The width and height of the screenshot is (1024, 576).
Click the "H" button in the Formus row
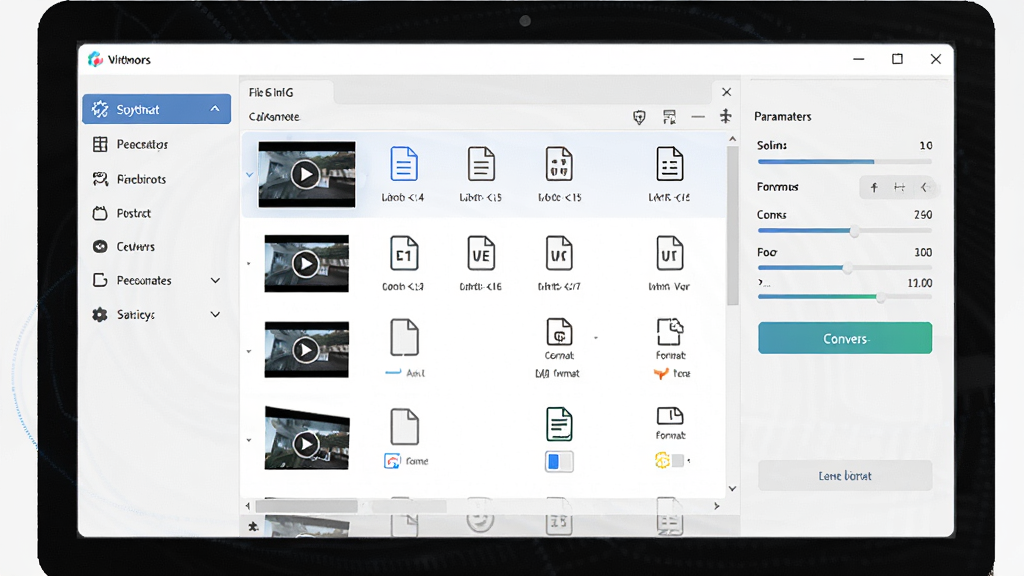pos(899,187)
